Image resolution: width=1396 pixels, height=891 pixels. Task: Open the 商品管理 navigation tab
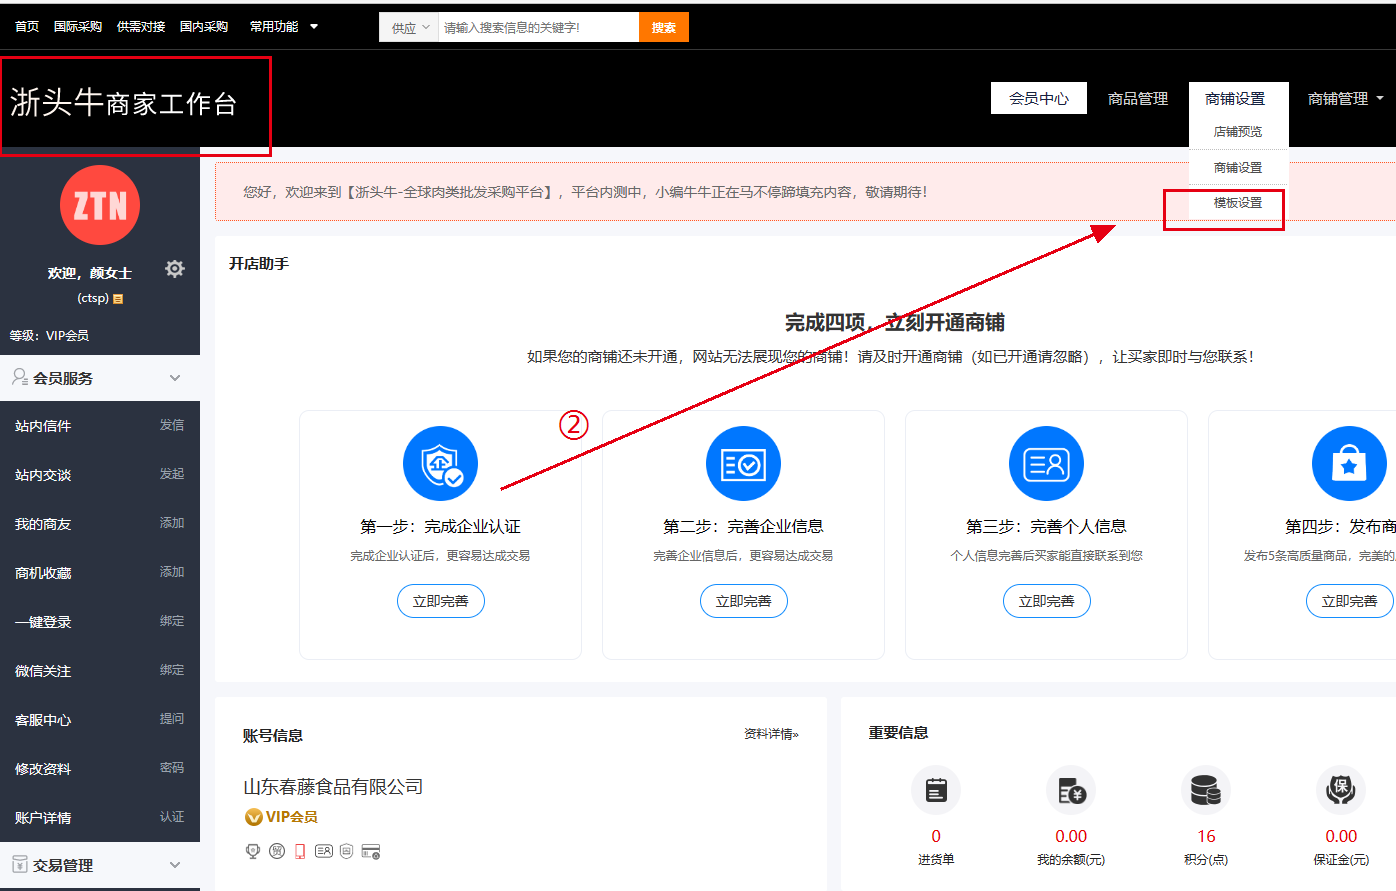pos(1138,99)
